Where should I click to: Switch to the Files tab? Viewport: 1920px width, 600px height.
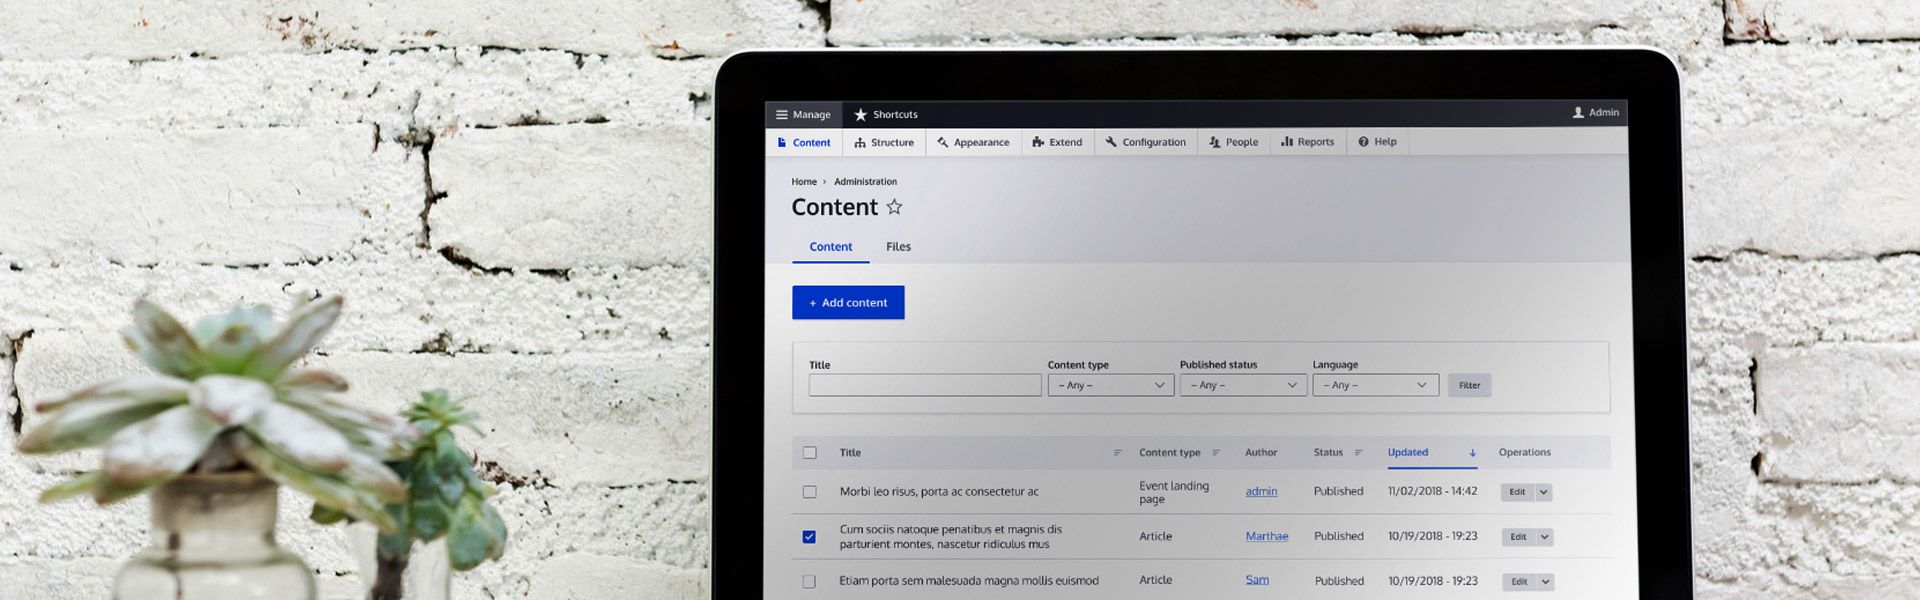click(x=898, y=247)
